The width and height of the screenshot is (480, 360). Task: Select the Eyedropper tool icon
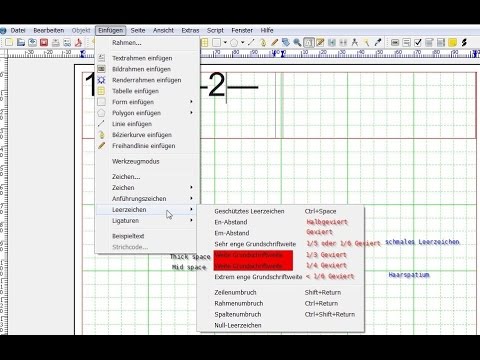(x=378, y=42)
